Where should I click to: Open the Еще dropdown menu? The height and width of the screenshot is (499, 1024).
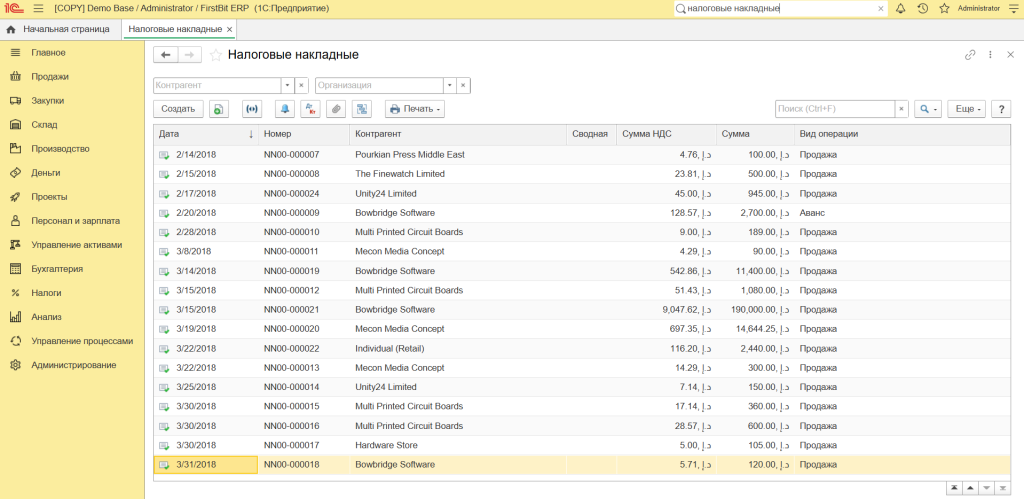[x=967, y=109]
